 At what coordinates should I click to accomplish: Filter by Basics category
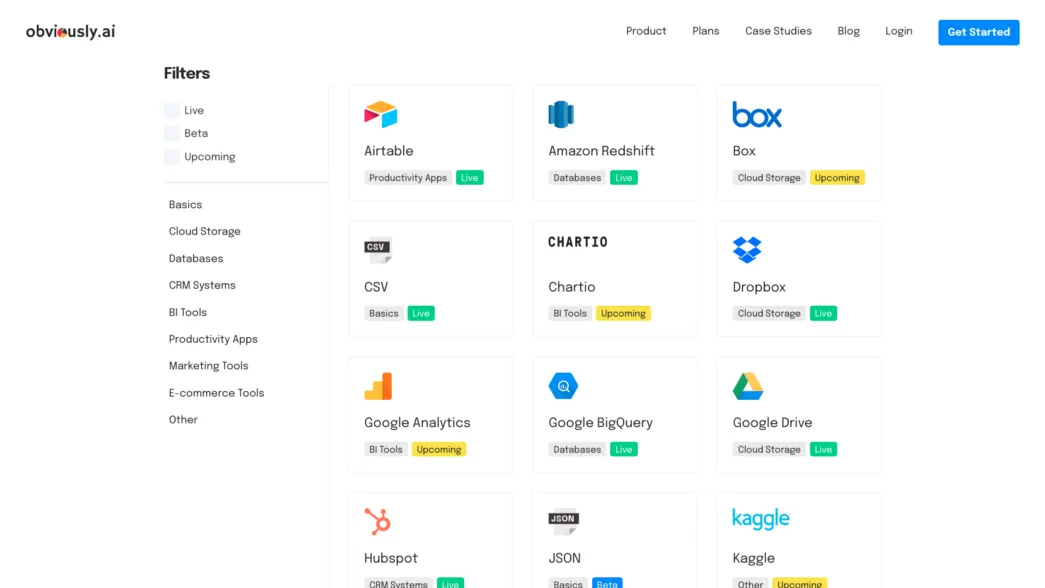pos(185,205)
